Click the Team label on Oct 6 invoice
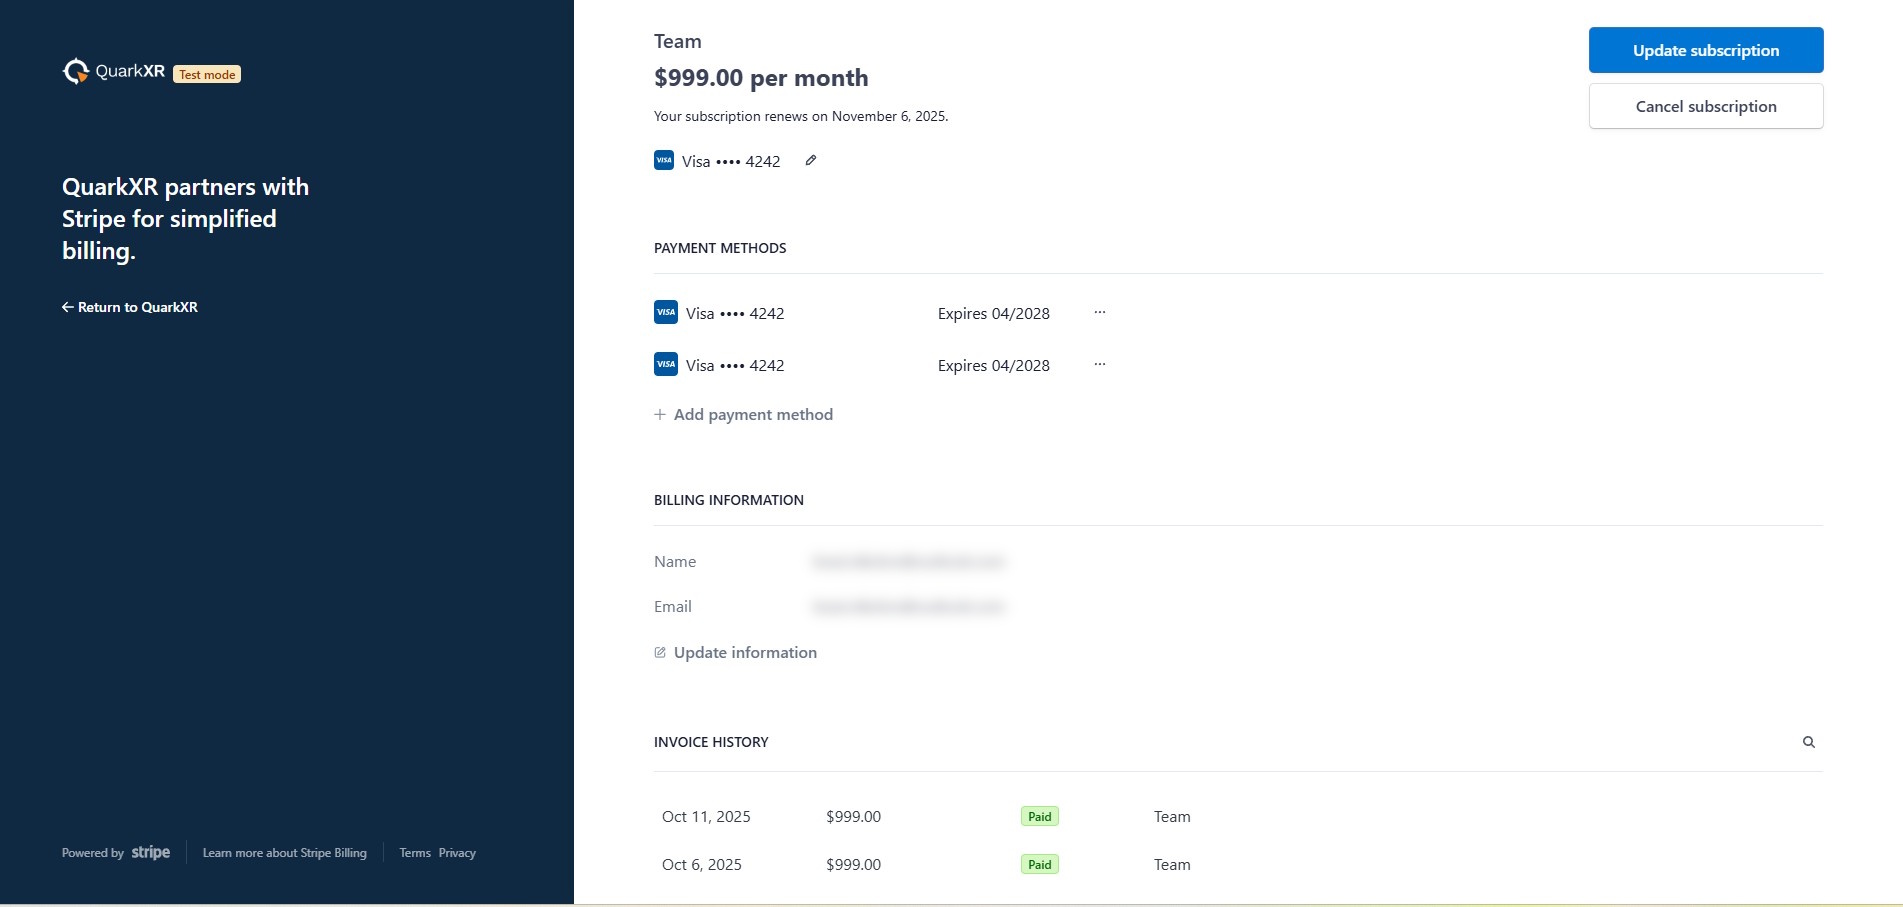 pos(1172,864)
